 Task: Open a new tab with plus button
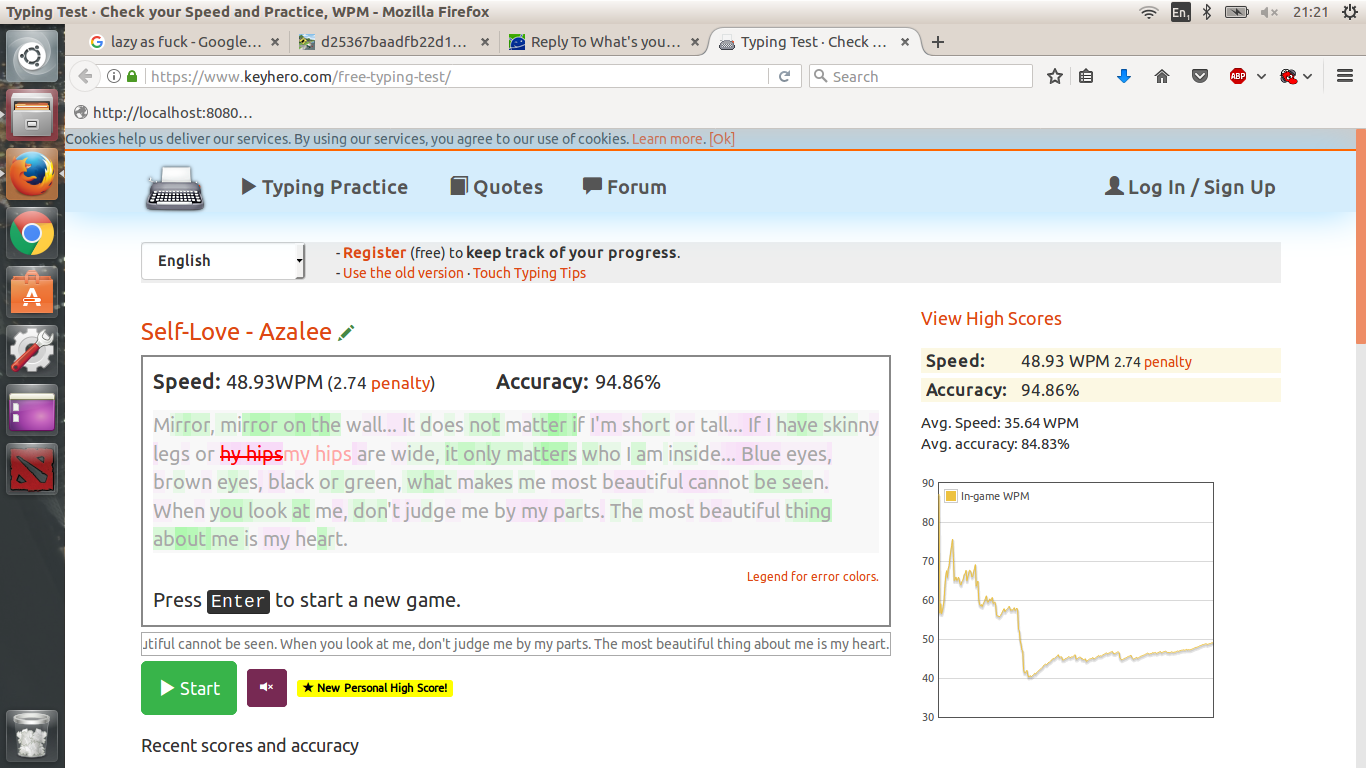pos(938,42)
